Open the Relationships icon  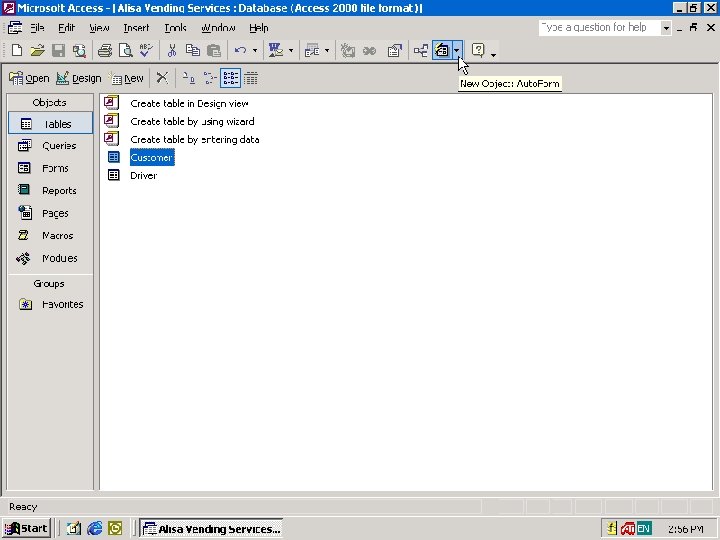[421, 50]
